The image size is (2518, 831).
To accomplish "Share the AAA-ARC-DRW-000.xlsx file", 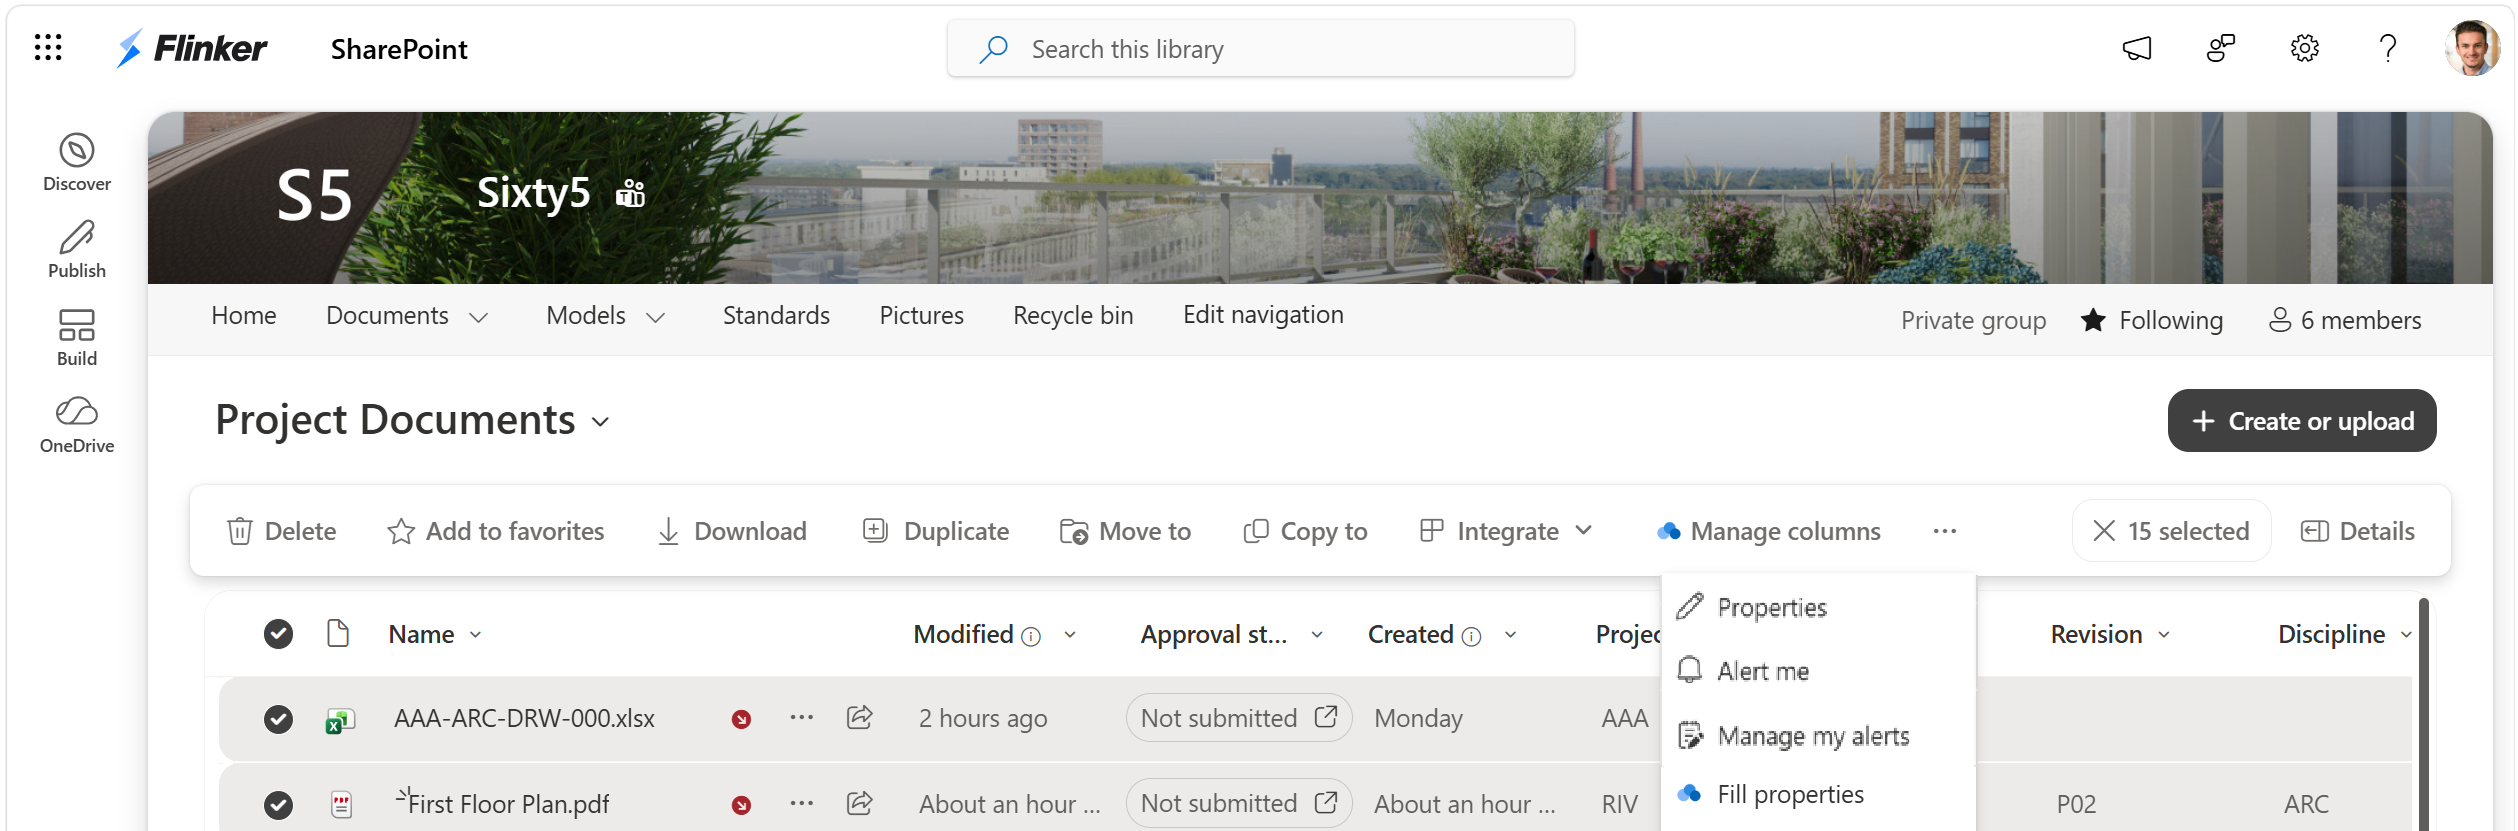I will tap(859, 718).
